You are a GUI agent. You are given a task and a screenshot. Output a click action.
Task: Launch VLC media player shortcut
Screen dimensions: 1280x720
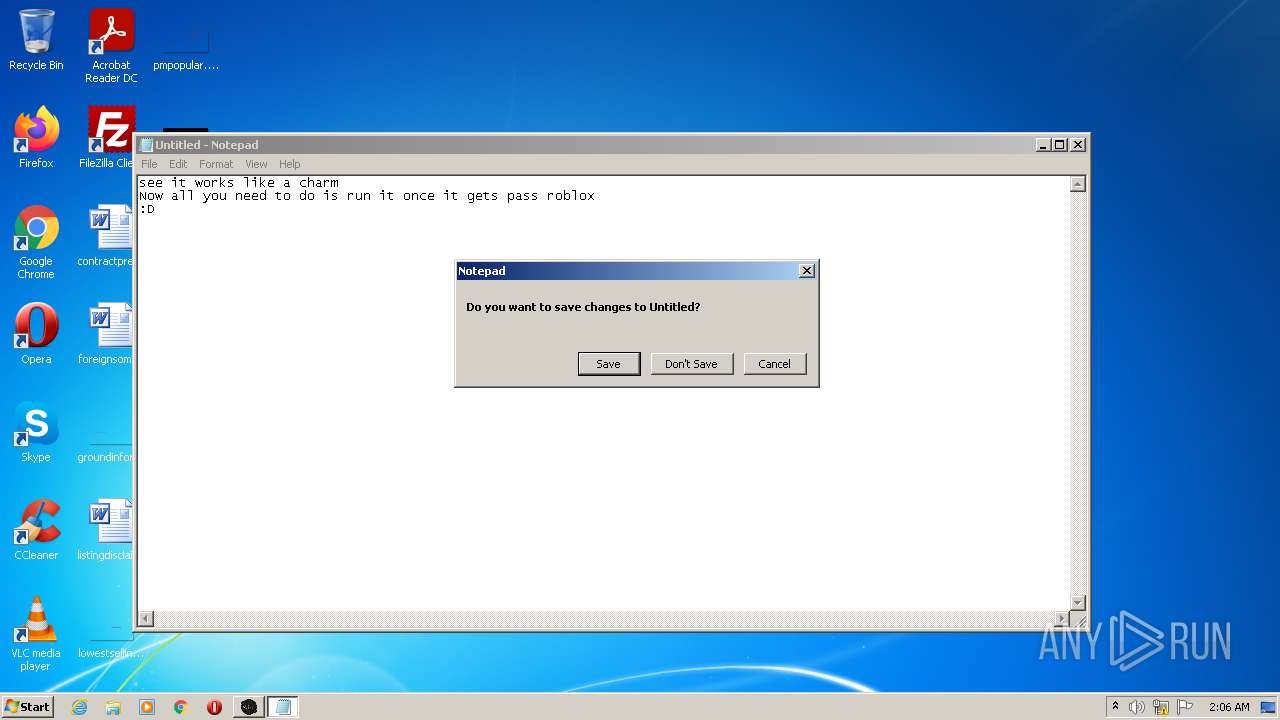36,634
